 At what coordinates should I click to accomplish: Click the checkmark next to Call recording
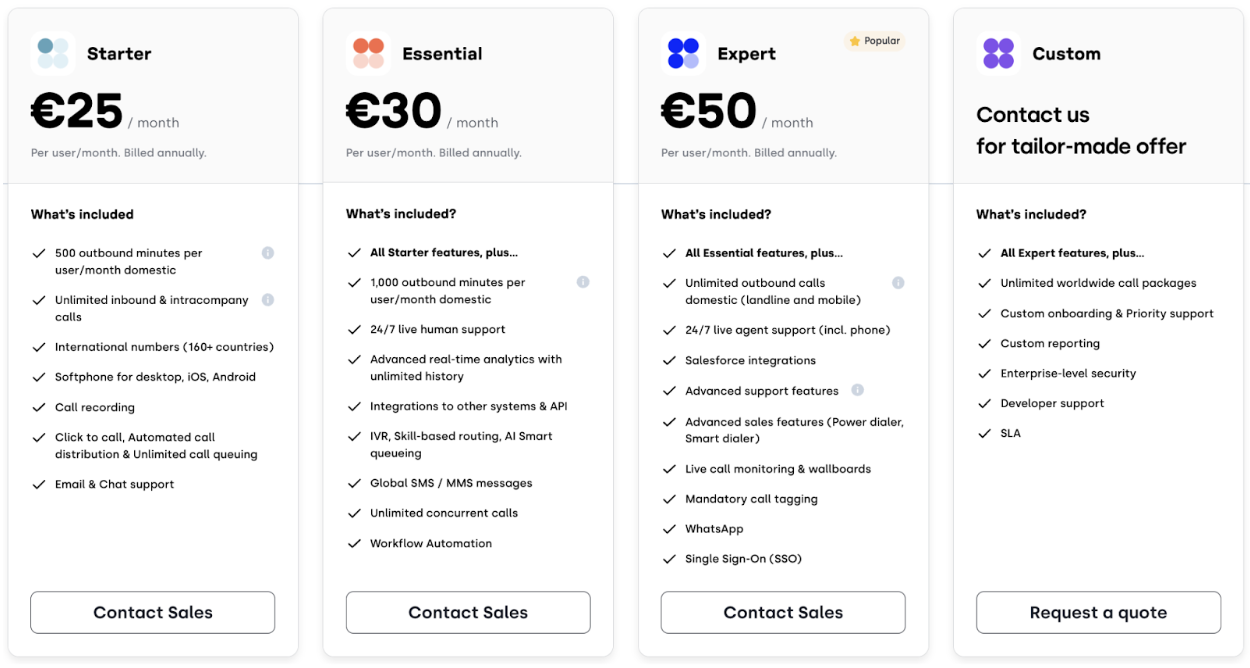(39, 407)
